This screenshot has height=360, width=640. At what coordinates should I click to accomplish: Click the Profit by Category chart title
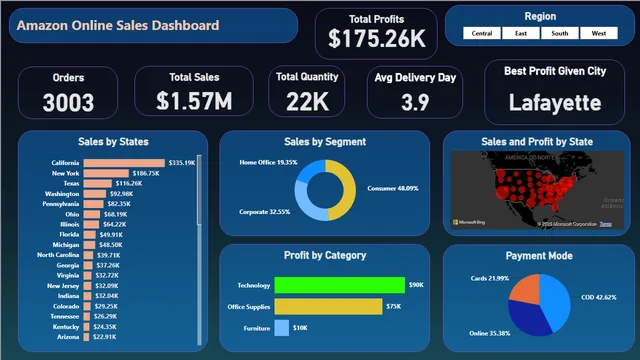325,256
